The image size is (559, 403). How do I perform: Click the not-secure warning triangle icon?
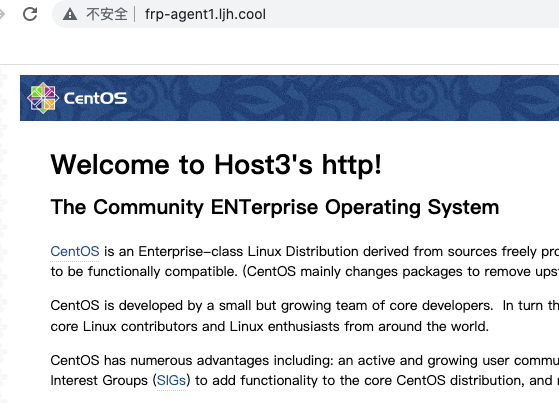[70, 15]
